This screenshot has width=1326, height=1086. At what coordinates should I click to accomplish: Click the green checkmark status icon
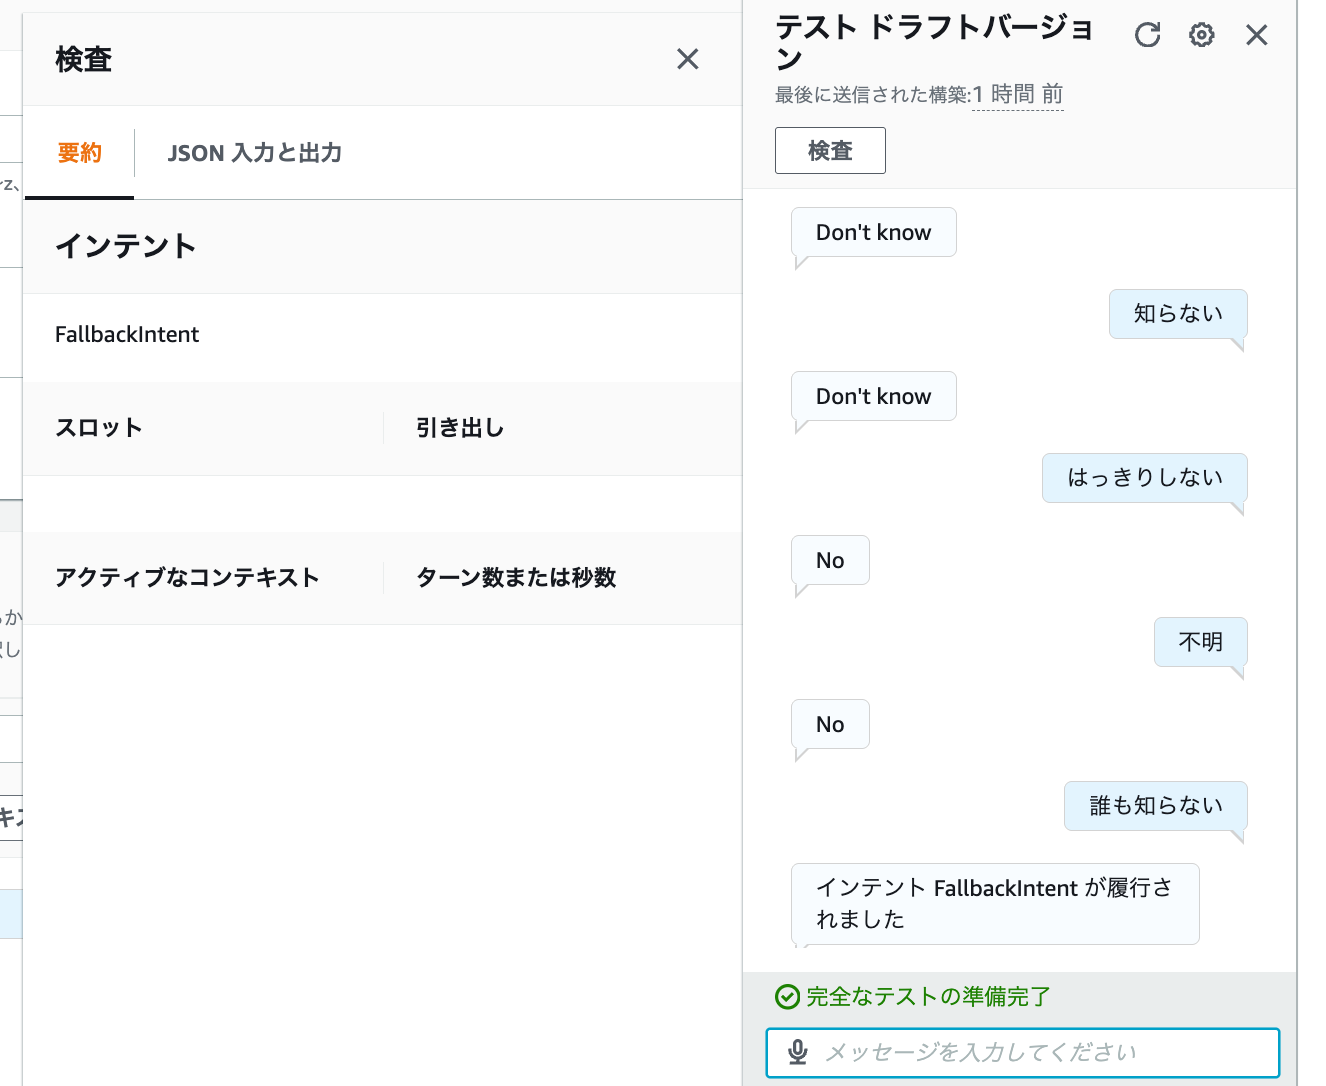point(788,997)
